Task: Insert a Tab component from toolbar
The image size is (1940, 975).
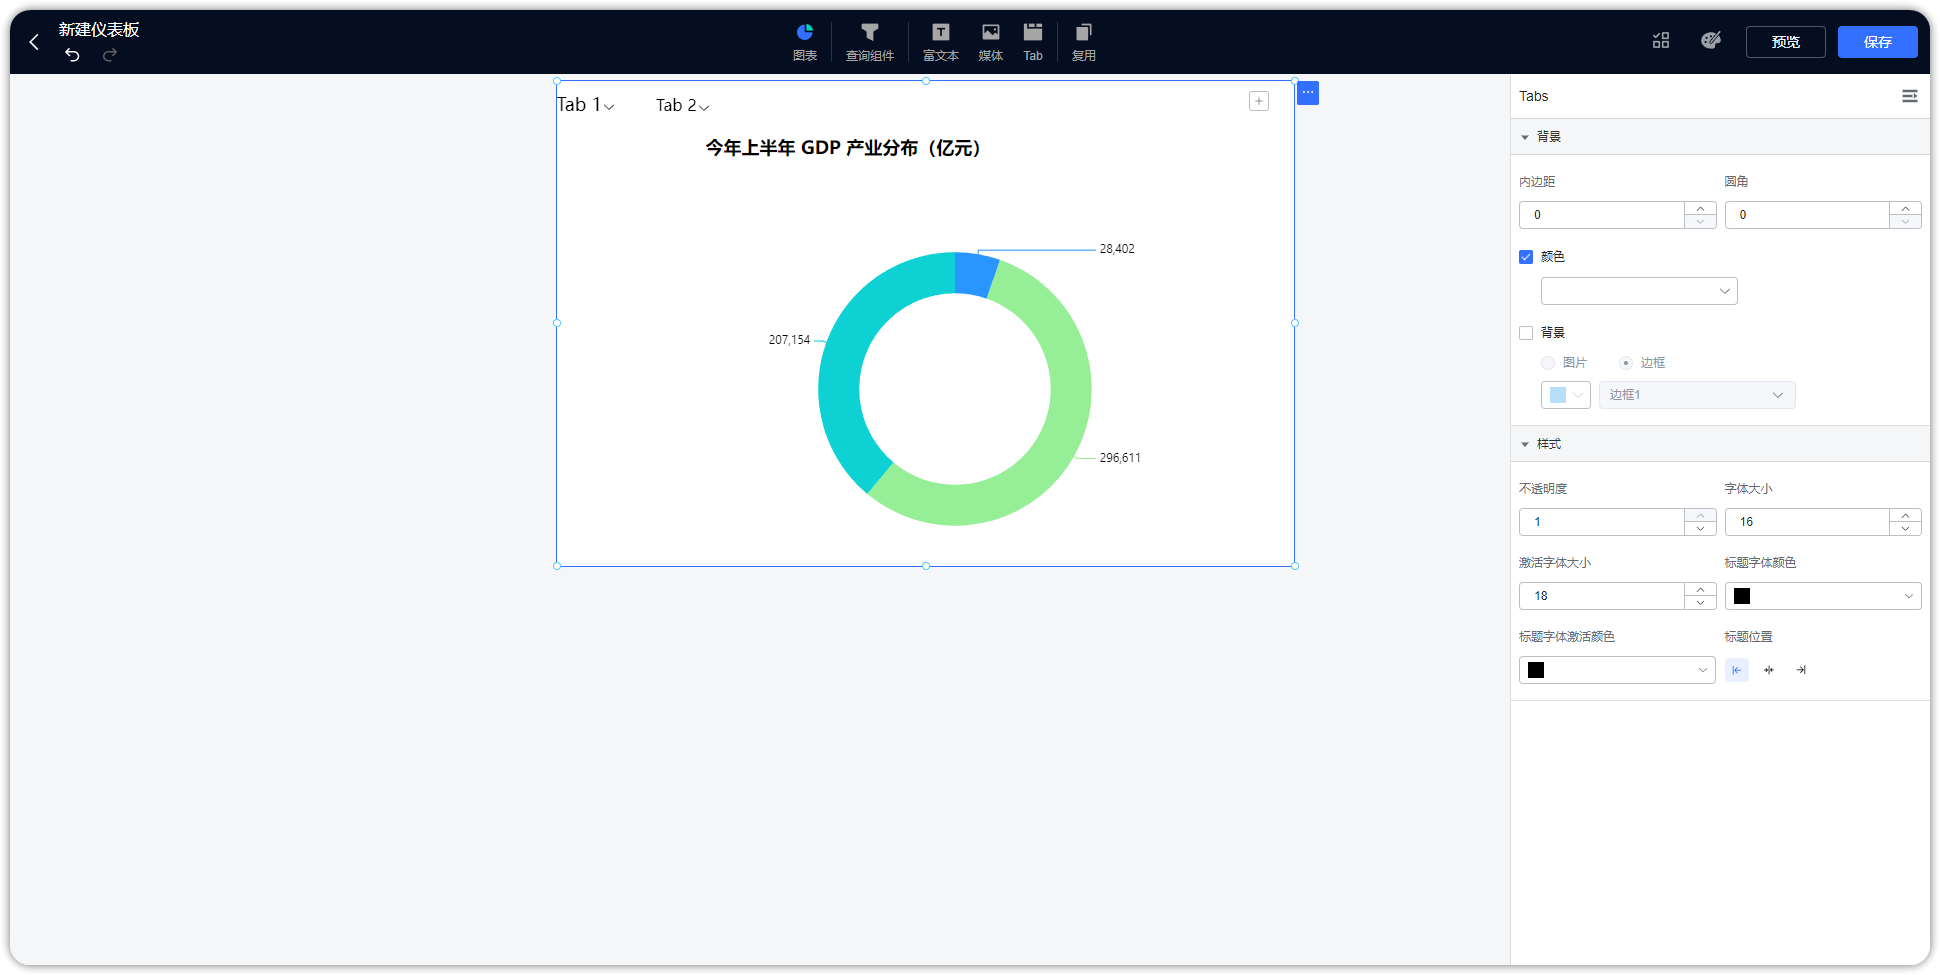Action: [x=1033, y=42]
